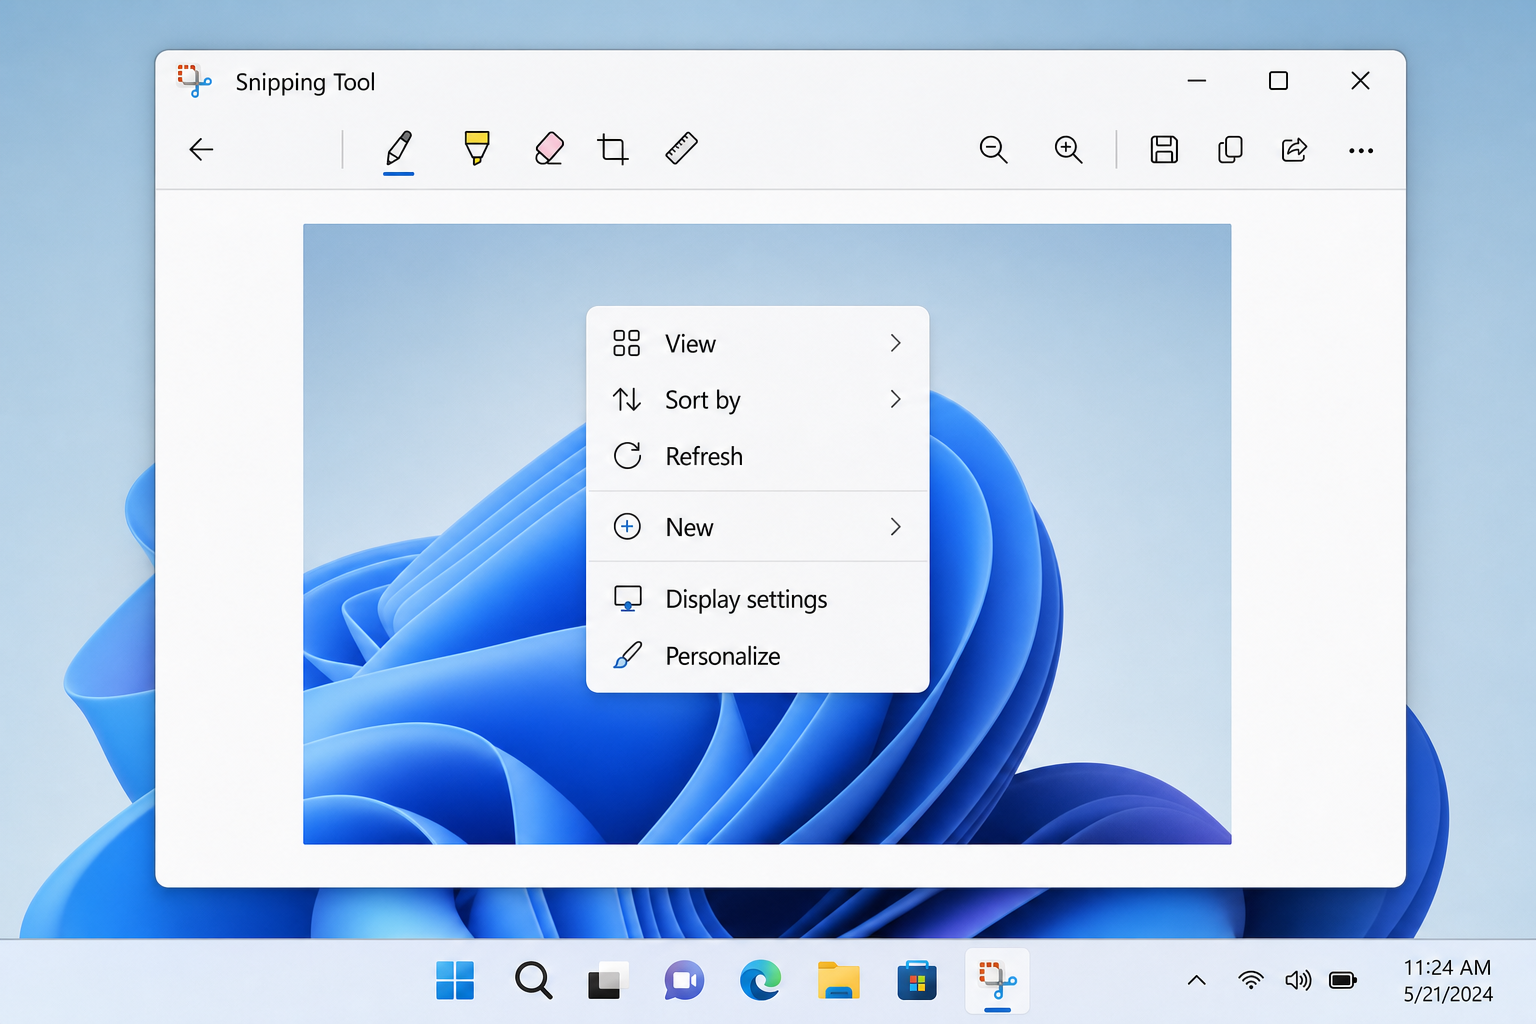
Task: Show hidden icons in the system tray
Action: point(1196,981)
